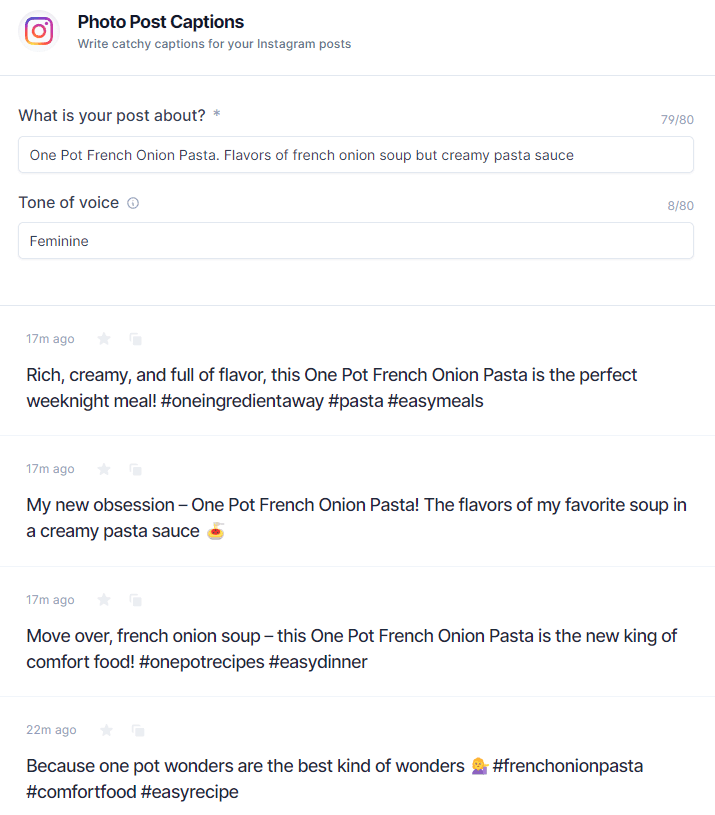Copy the 22m ago caption
The height and width of the screenshot is (815, 715).
(138, 730)
